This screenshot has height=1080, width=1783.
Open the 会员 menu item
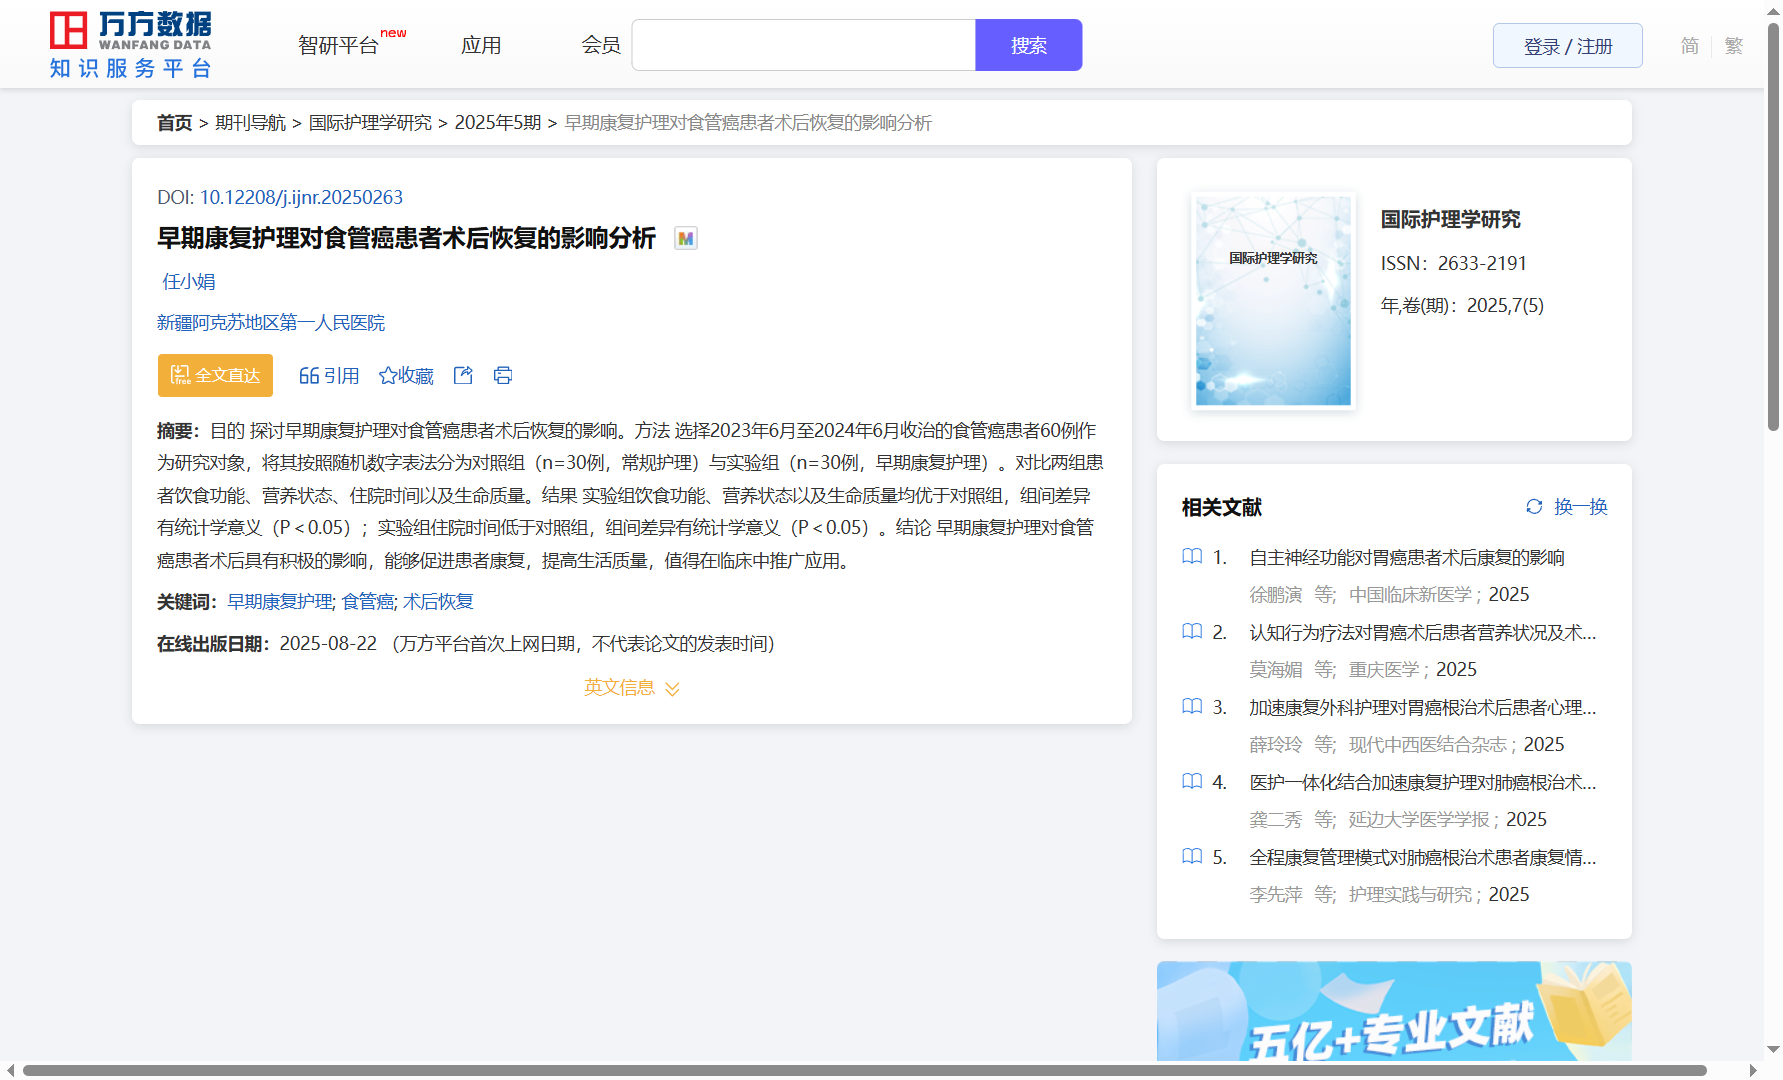tap(601, 46)
